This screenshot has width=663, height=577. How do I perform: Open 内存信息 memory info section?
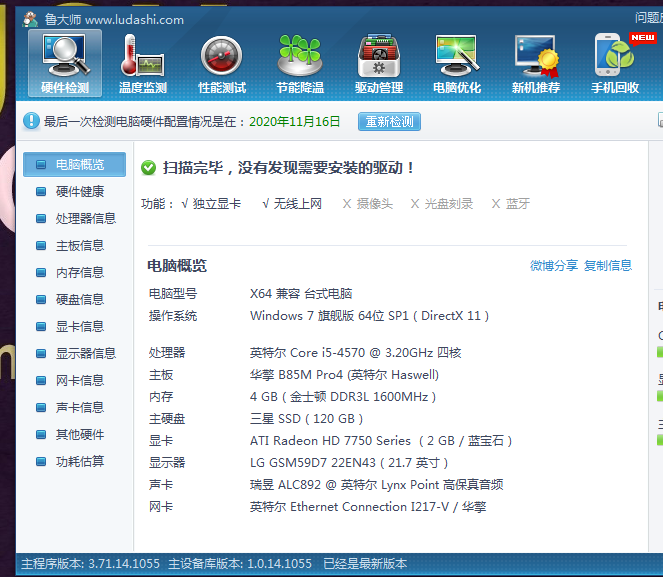[79, 272]
